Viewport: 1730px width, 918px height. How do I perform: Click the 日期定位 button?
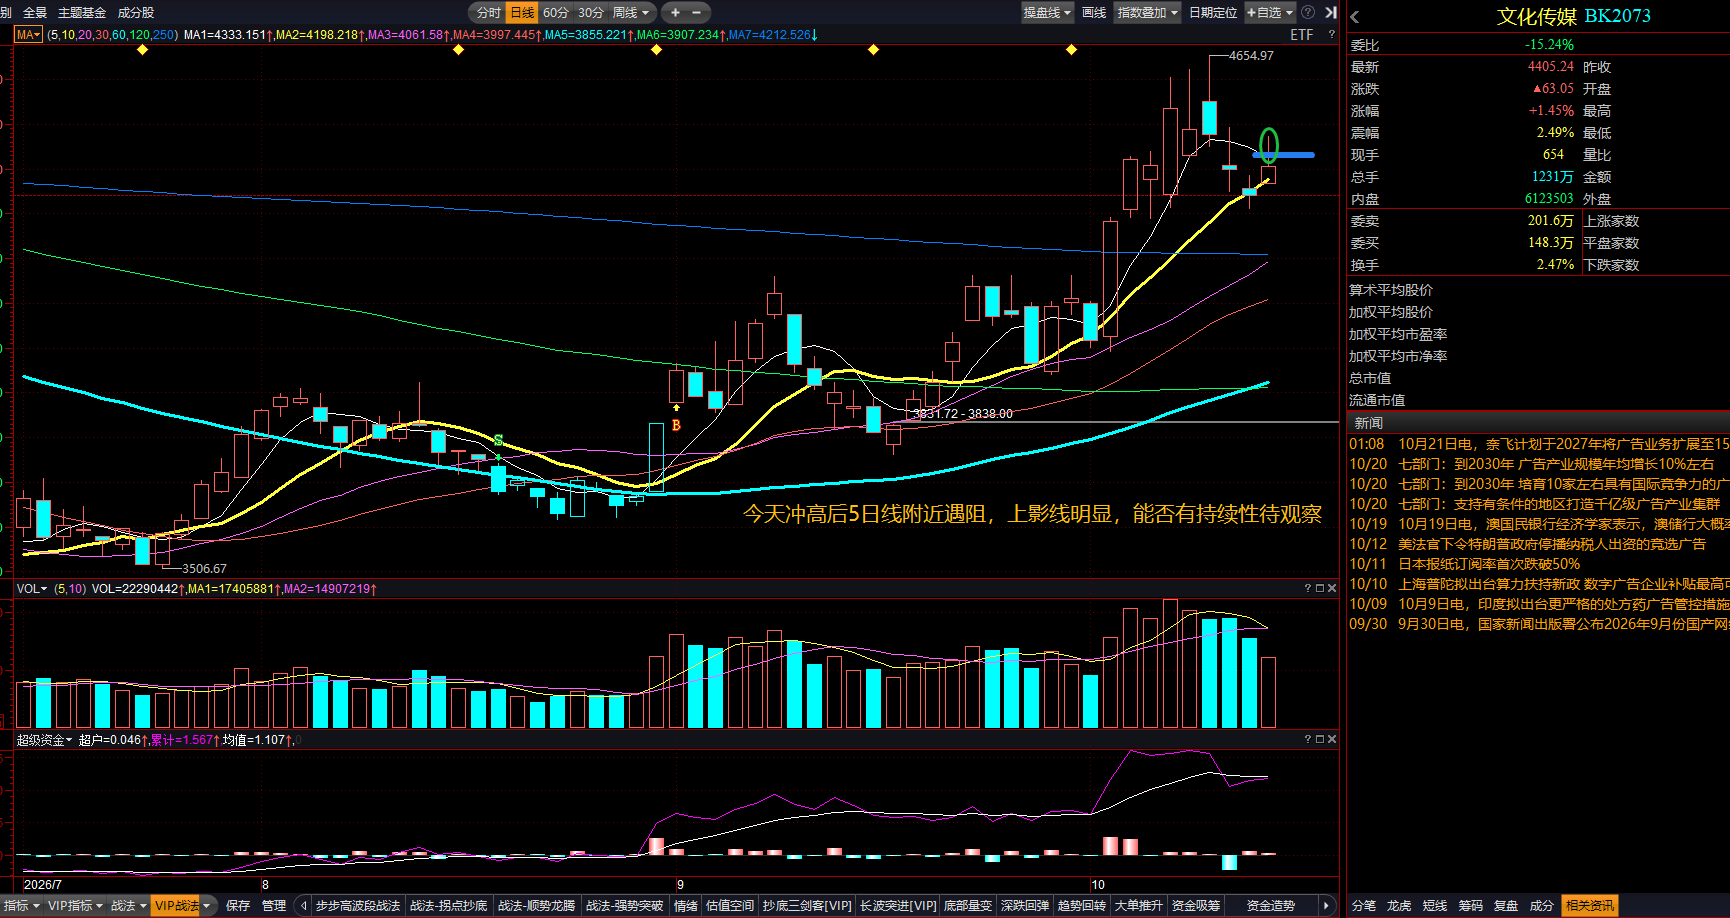click(x=1213, y=13)
